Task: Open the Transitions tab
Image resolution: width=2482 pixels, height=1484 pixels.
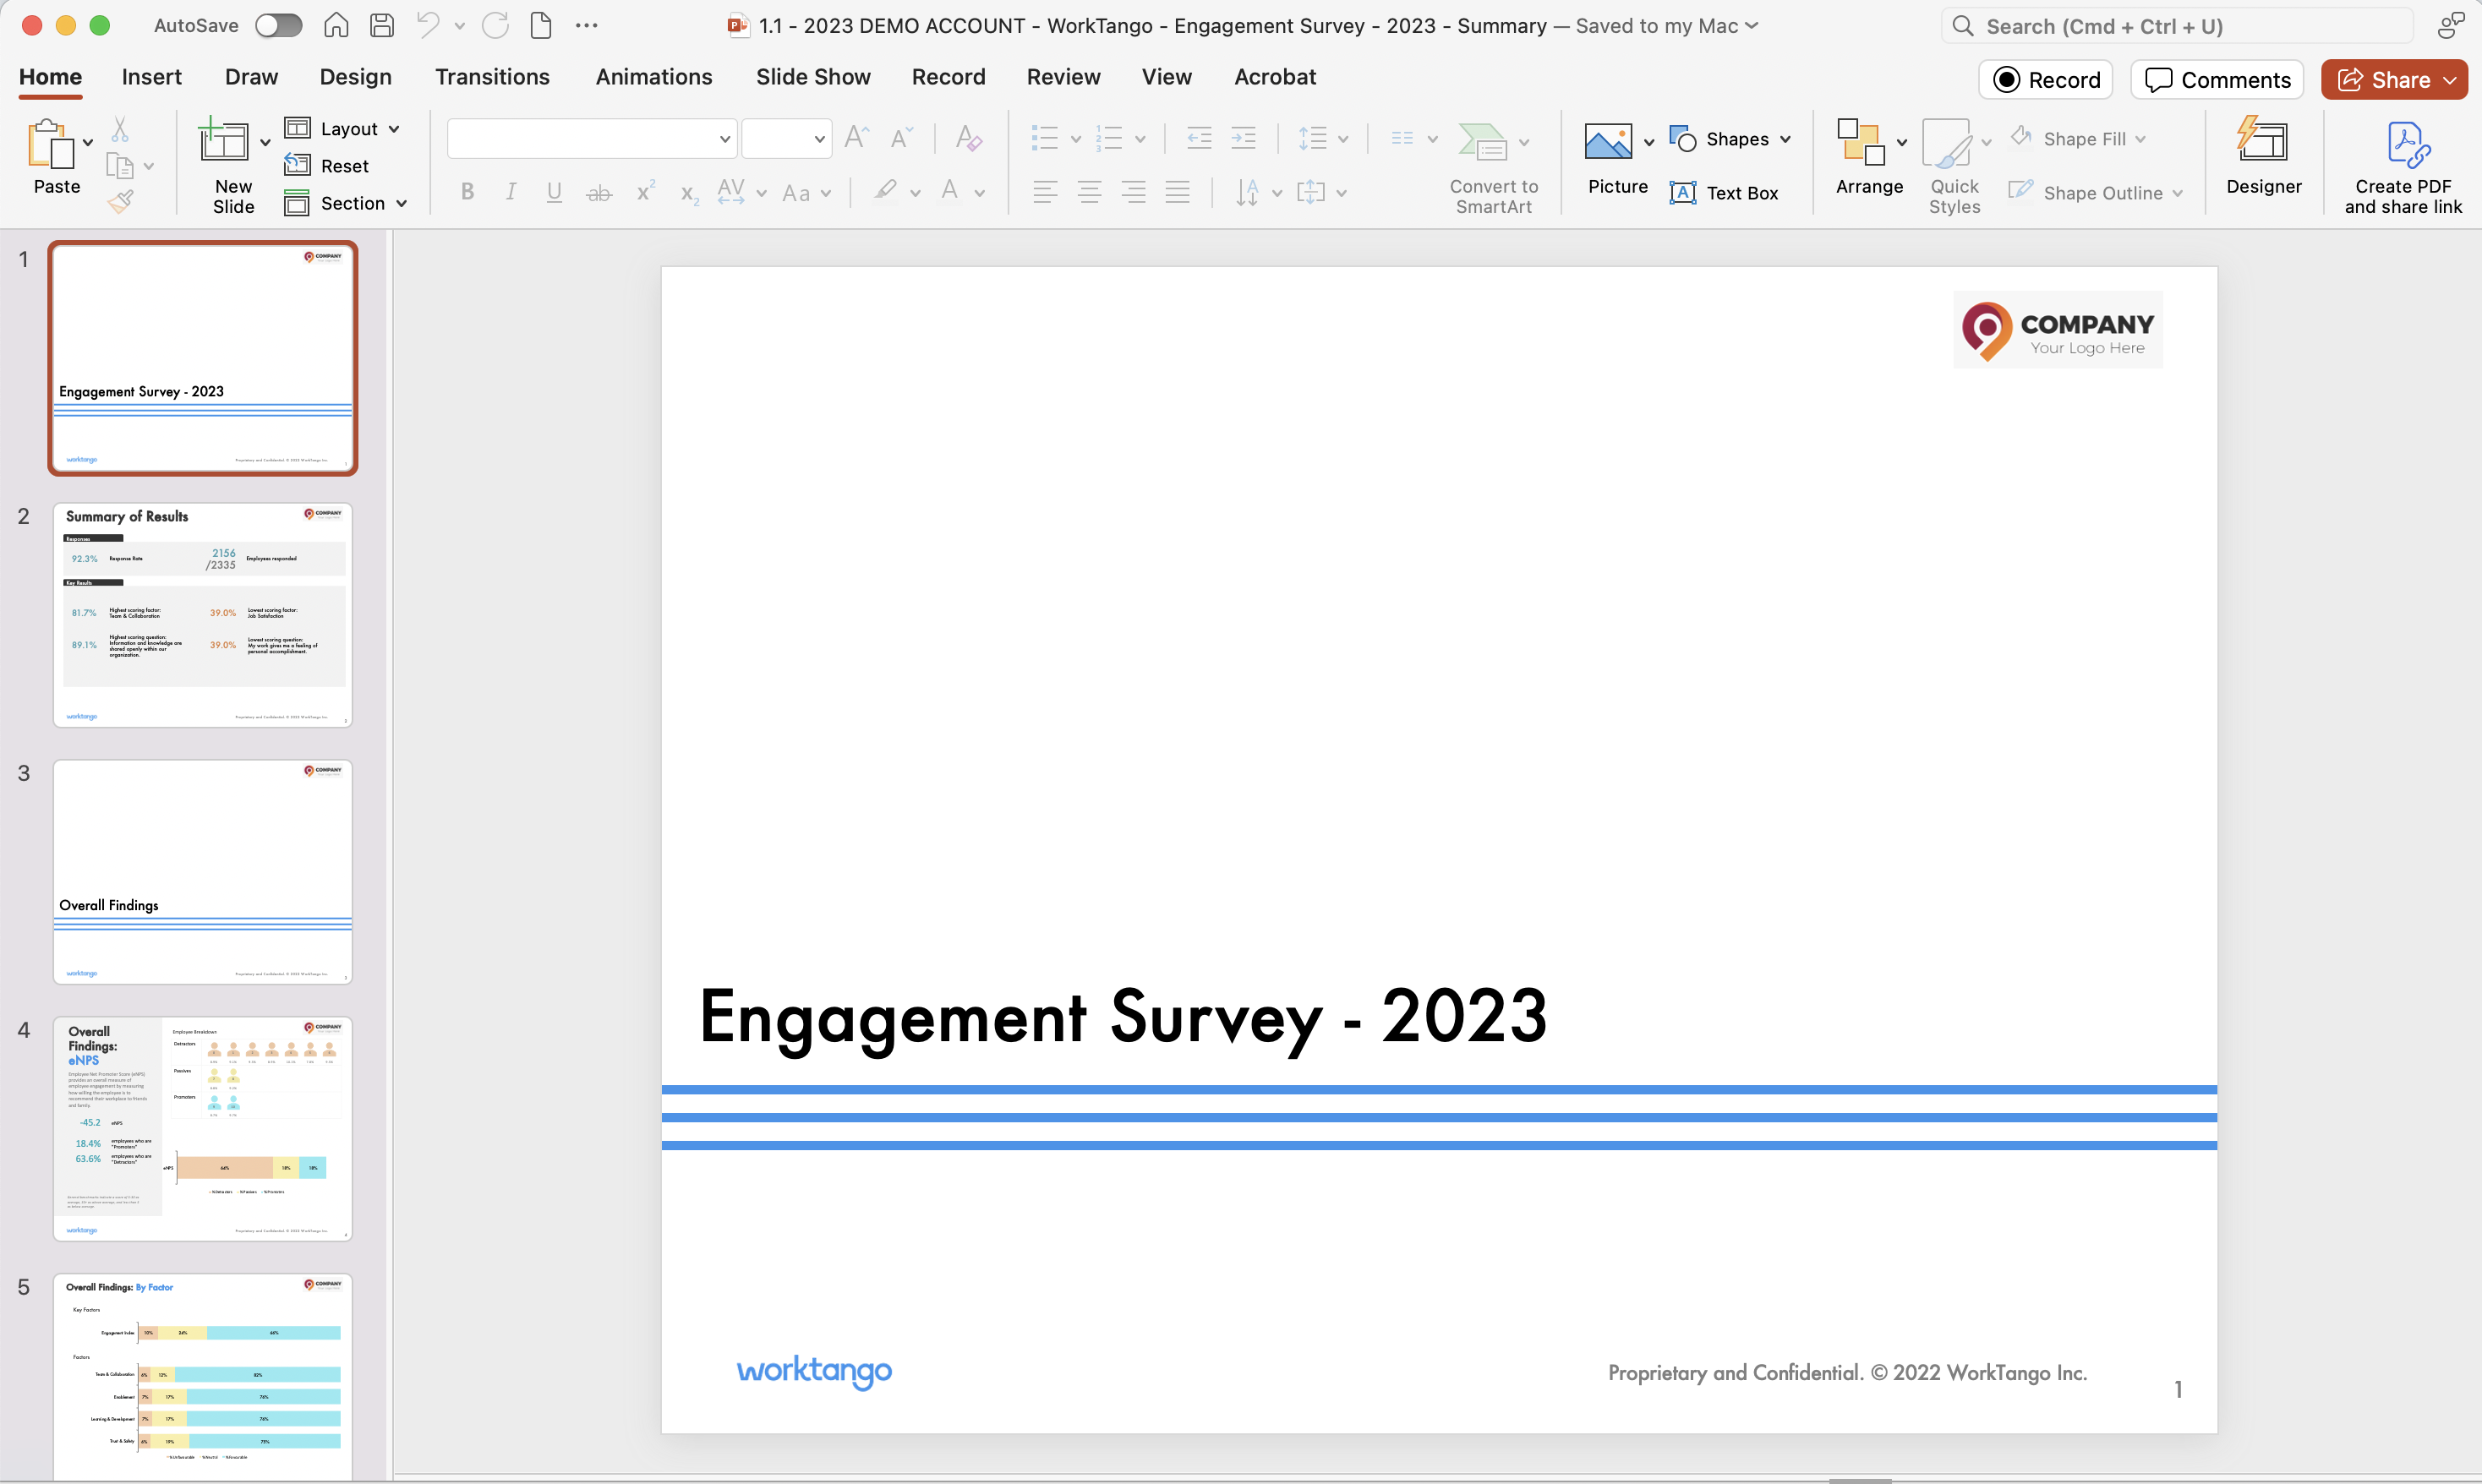Action: click(492, 77)
